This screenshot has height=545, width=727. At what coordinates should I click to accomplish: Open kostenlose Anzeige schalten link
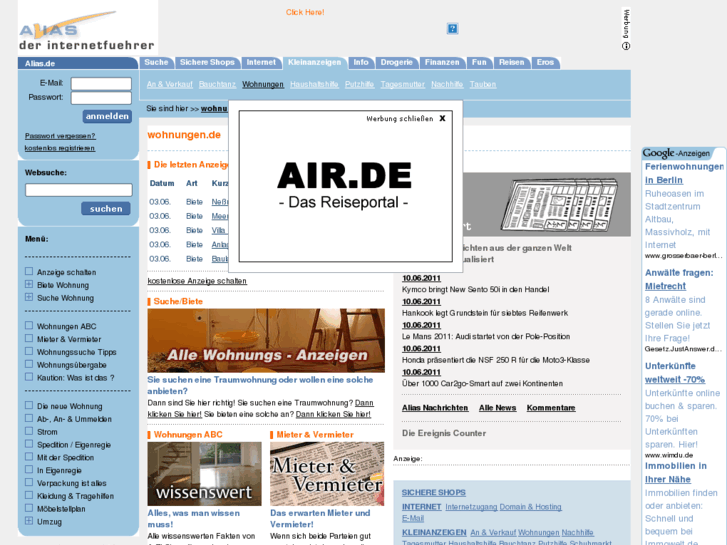[x=197, y=281]
